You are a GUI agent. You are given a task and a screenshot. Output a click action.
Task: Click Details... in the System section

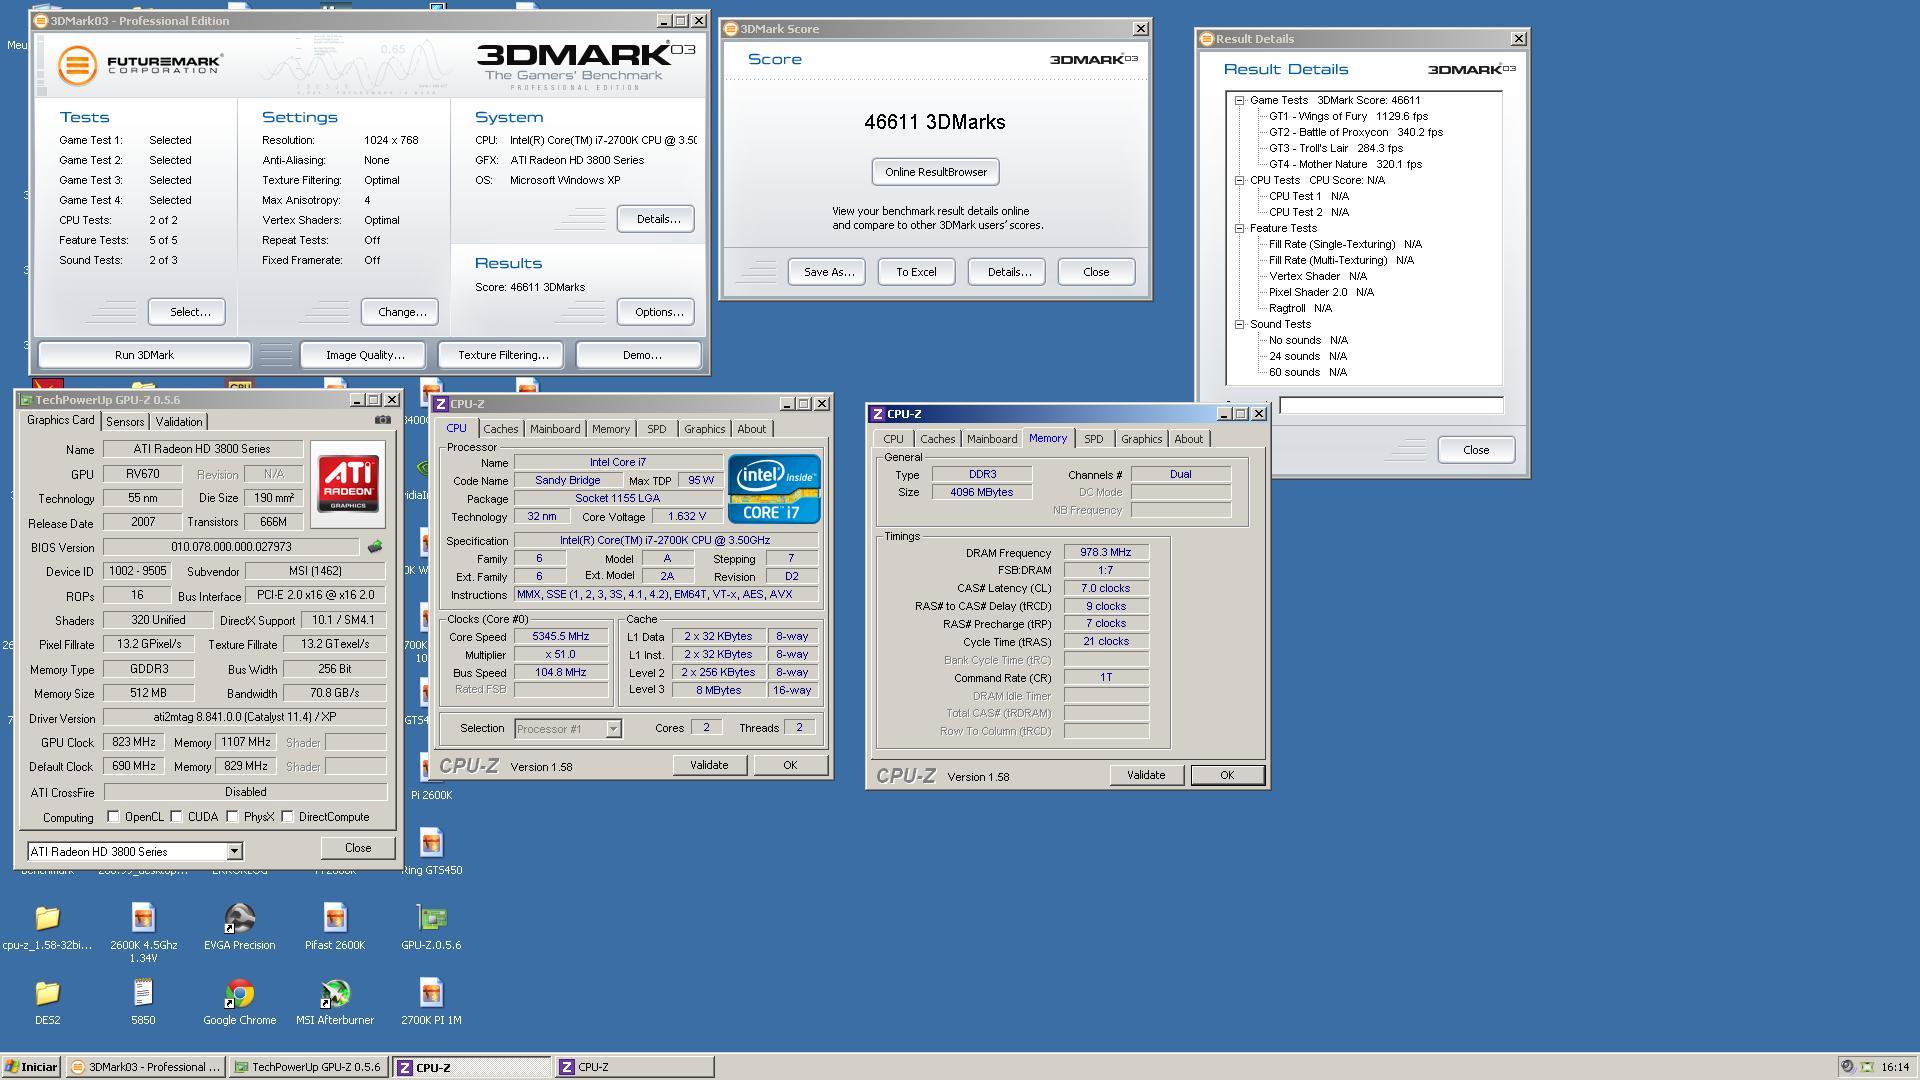coord(657,219)
